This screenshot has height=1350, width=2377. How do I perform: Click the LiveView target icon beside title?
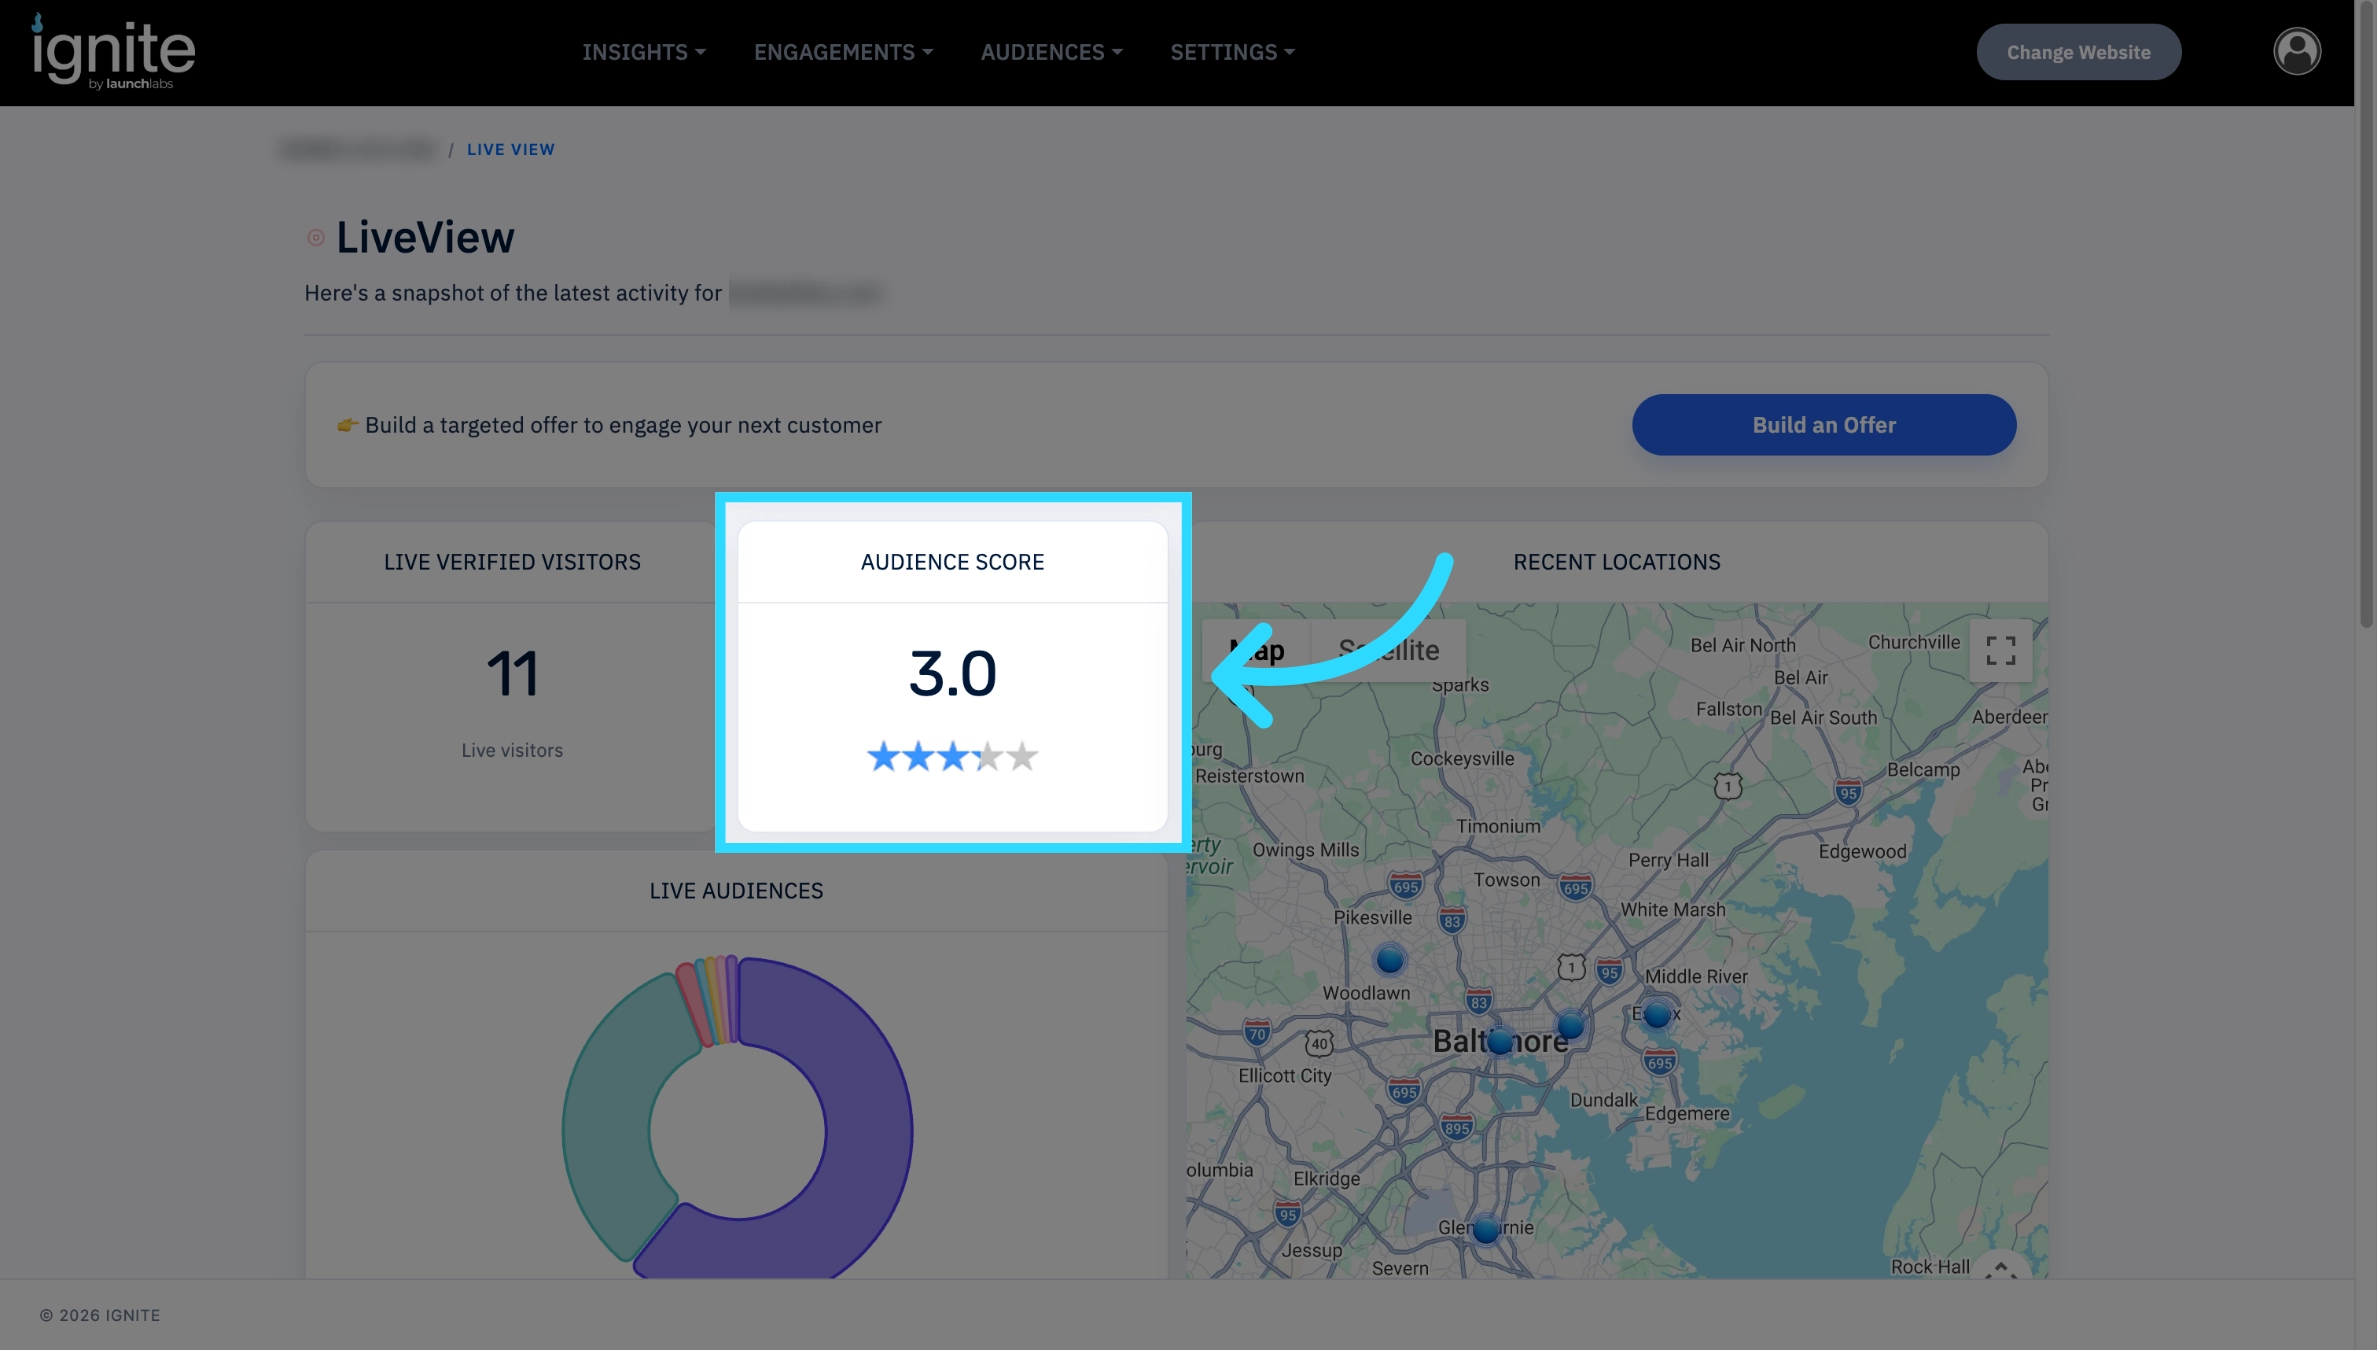(315, 238)
